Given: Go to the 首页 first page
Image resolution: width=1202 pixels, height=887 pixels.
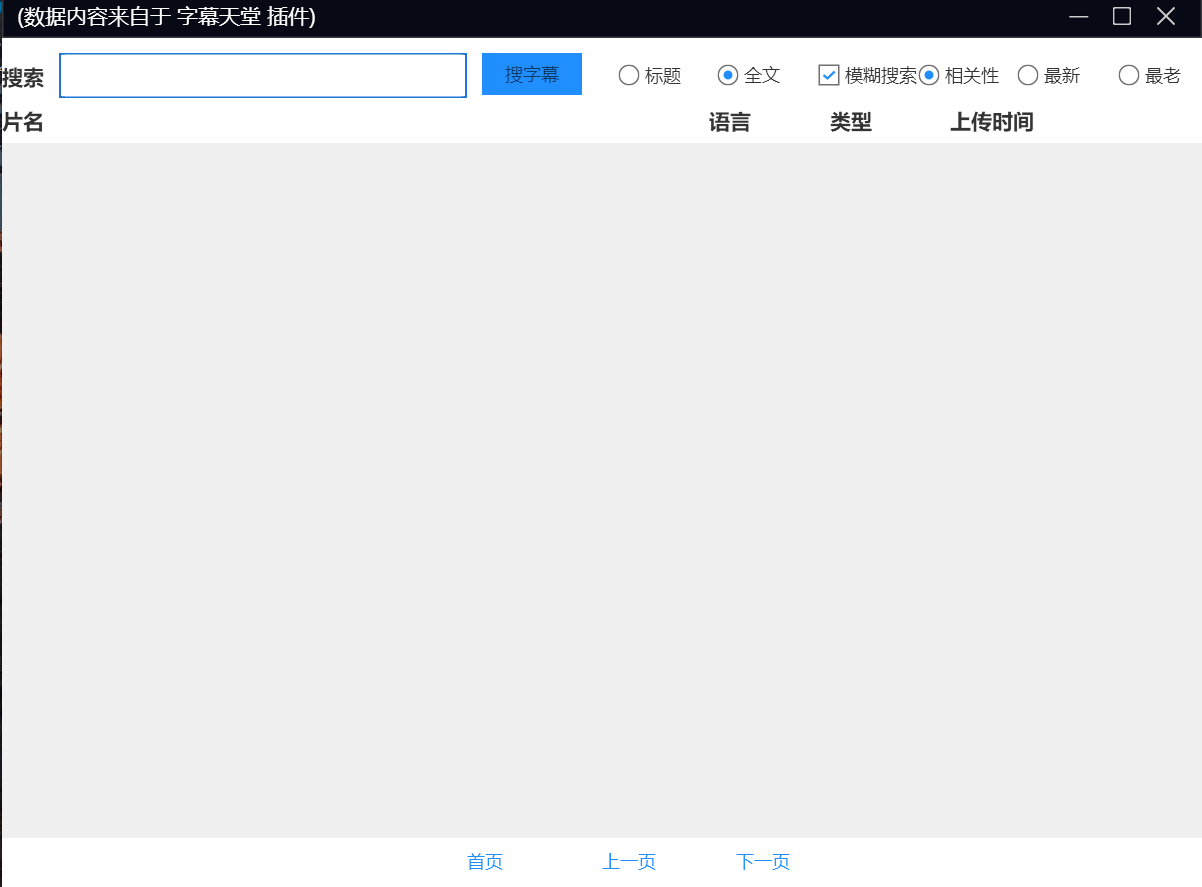Looking at the screenshot, I should pyautogui.click(x=484, y=861).
